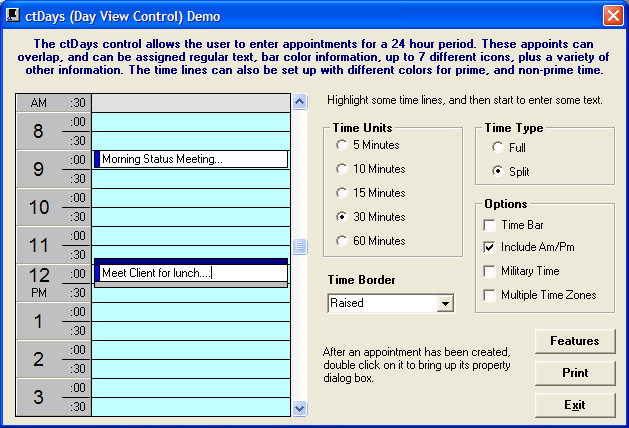Image resolution: width=629 pixels, height=428 pixels.
Task: Select the 9:30 time slot line
Action: 191,179
